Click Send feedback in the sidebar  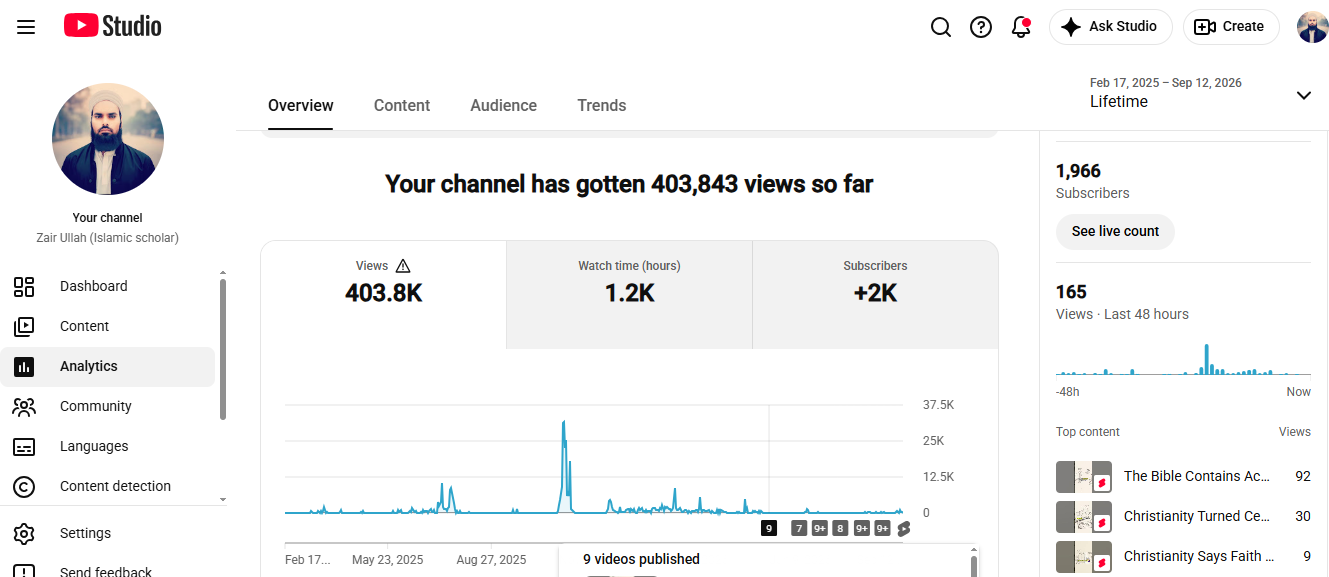click(108, 570)
